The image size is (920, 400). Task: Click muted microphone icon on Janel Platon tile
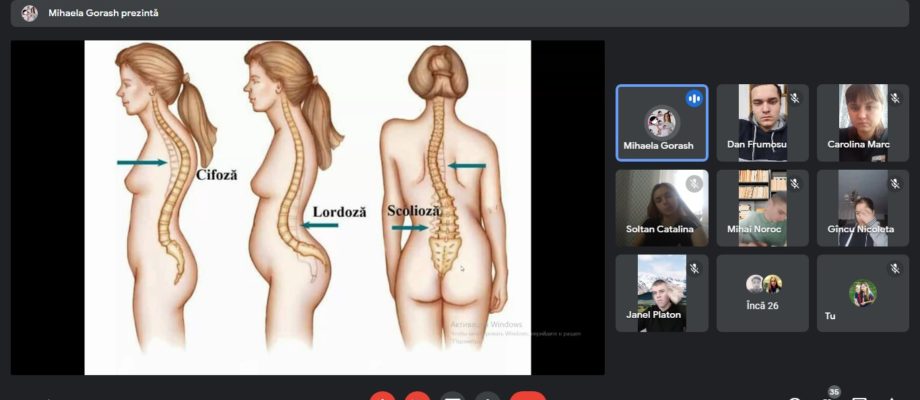click(694, 269)
